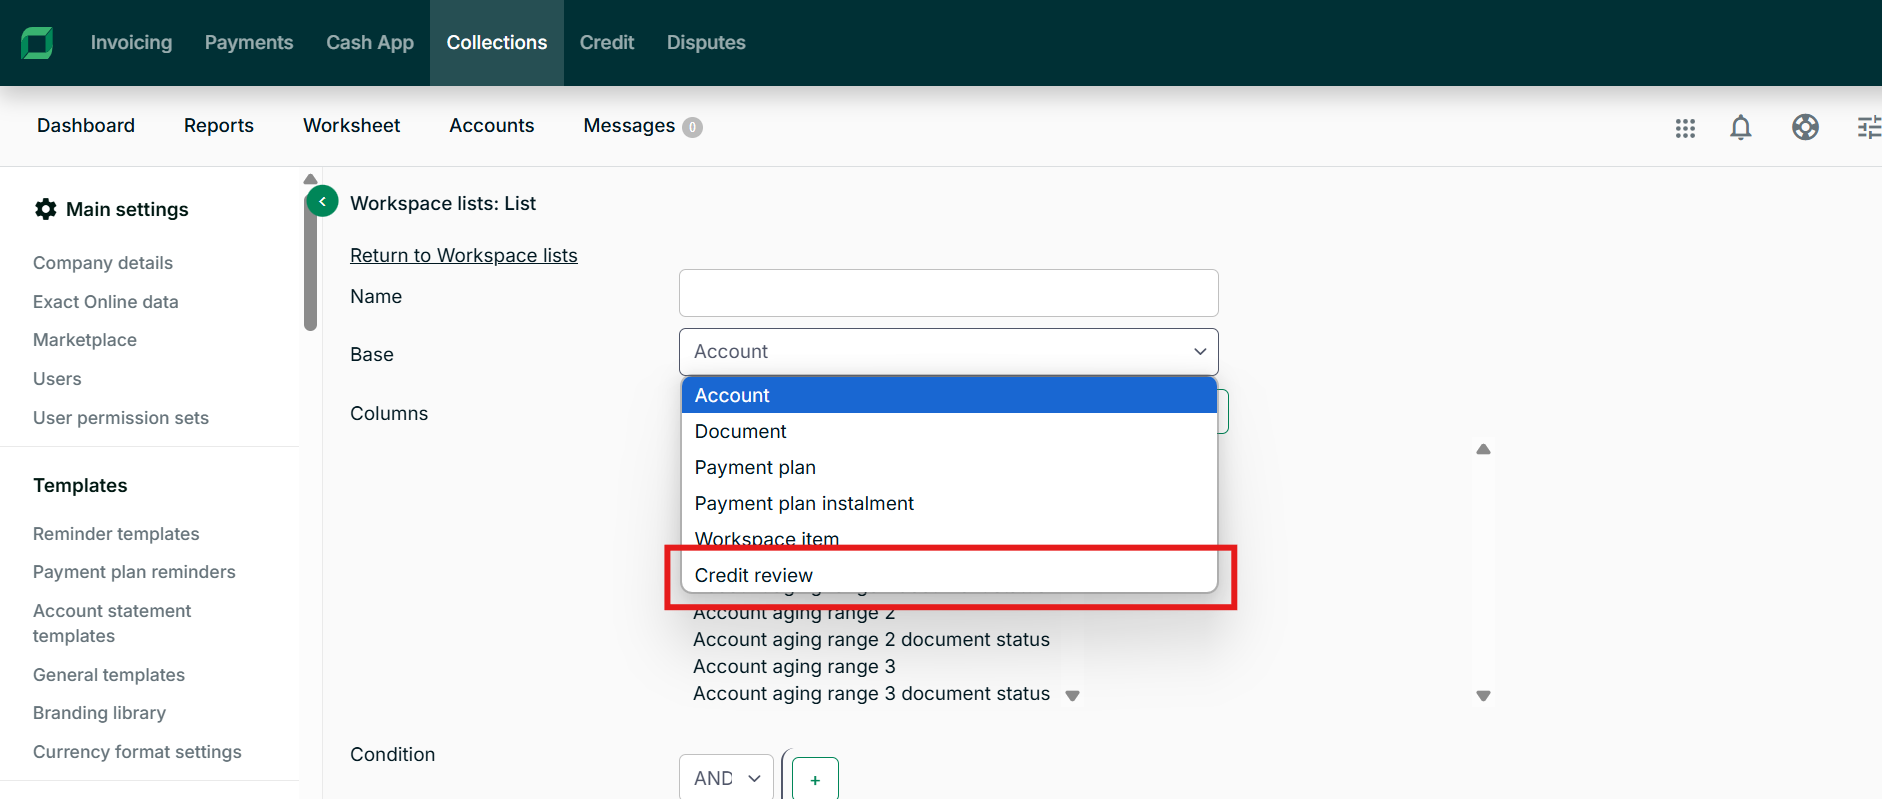Open Reminder templates in sidebar

point(116,534)
